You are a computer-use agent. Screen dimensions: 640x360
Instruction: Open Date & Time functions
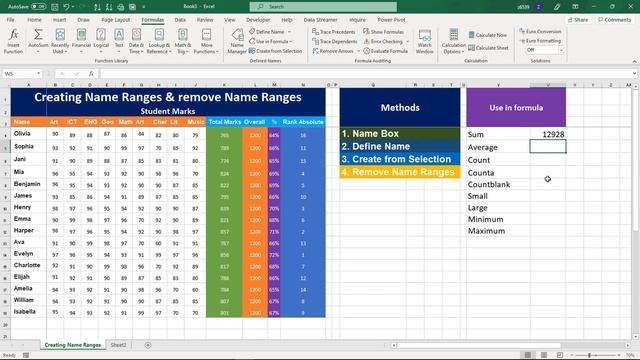[x=136, y=41]
